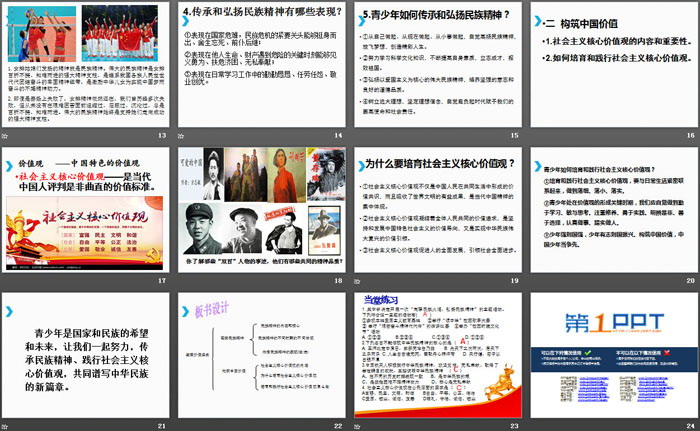
Task: Select slide 14 thumbnail about 传承和弘扬民族精神表现
Action: click(x=262, y=65)
